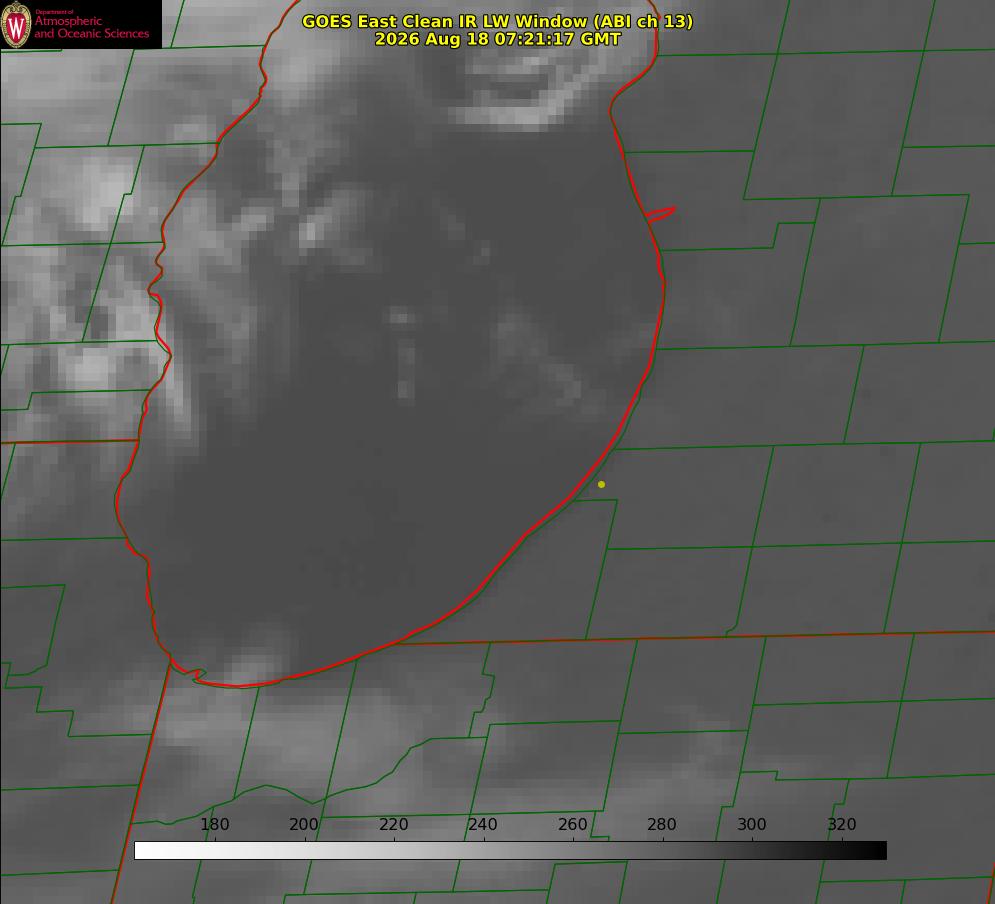Click the 200 tick on the temperature colorbar
995x904 pixels.
pyautogui.click(x=304, y=824)
